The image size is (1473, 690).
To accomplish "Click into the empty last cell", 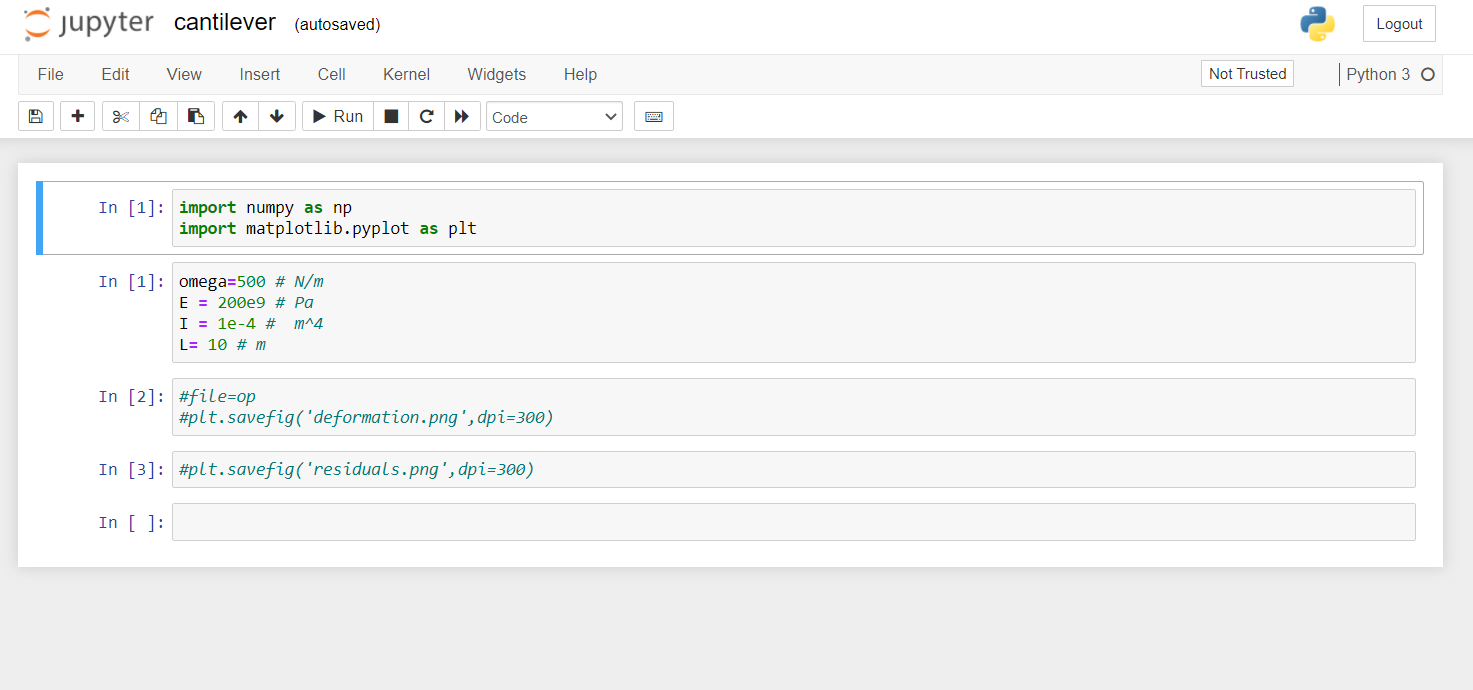I will coord(794,522).
